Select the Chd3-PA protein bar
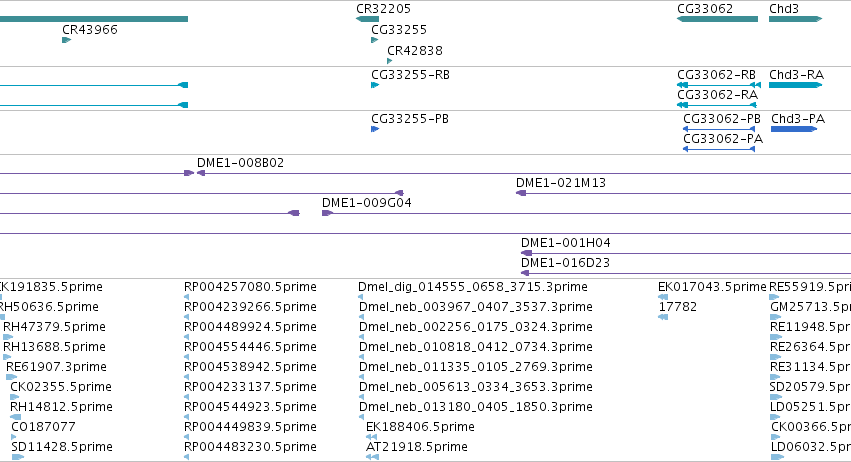The width and height of the screenshot is (851, 462). point(794,129)
